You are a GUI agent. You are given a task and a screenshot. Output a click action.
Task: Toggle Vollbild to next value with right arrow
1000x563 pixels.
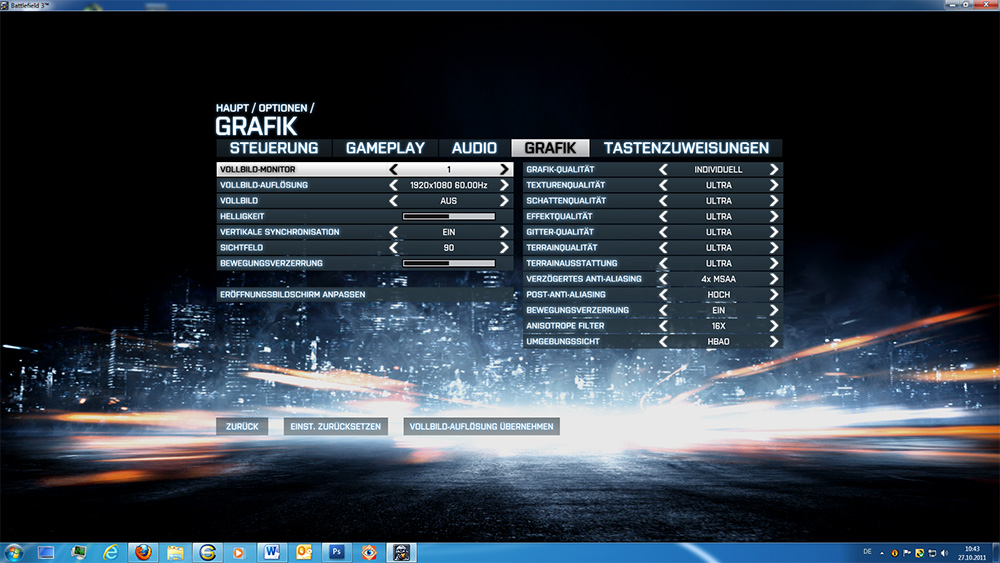click(x=504, y=201)
